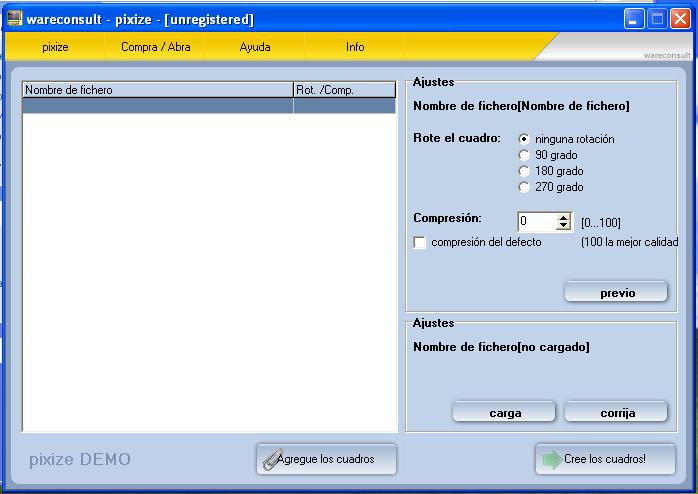Click the Nombre de fichero[no cargado] label

[501, 347]
